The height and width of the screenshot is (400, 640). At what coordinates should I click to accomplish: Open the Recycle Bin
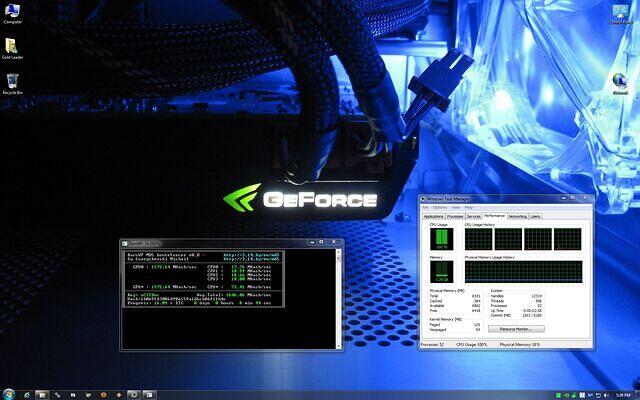(12, 81)
